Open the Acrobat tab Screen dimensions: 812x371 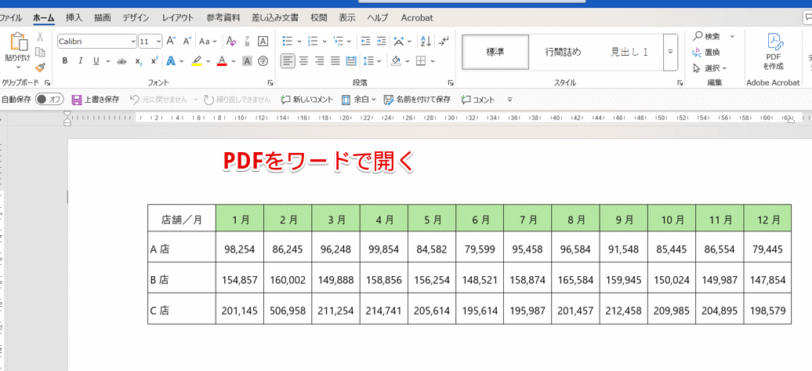(417, 18)
